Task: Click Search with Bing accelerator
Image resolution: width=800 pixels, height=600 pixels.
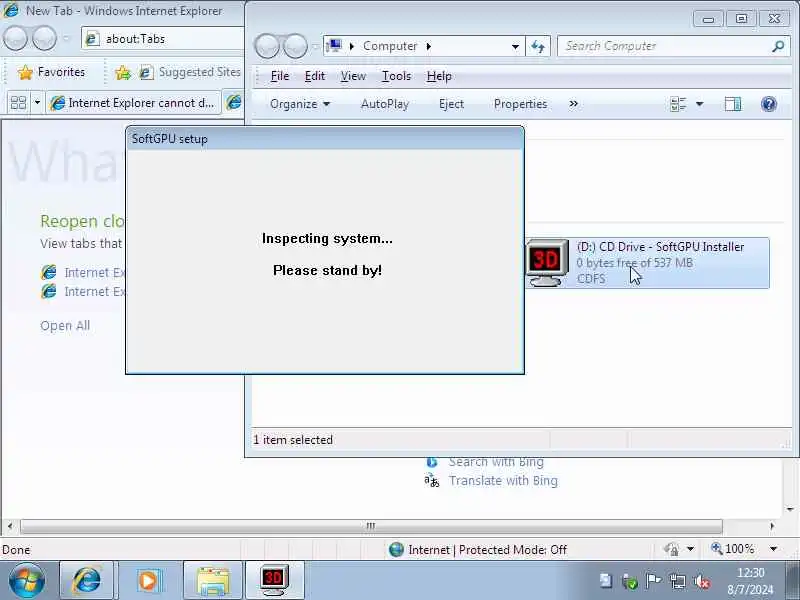Action: click(x=496, y=462)
